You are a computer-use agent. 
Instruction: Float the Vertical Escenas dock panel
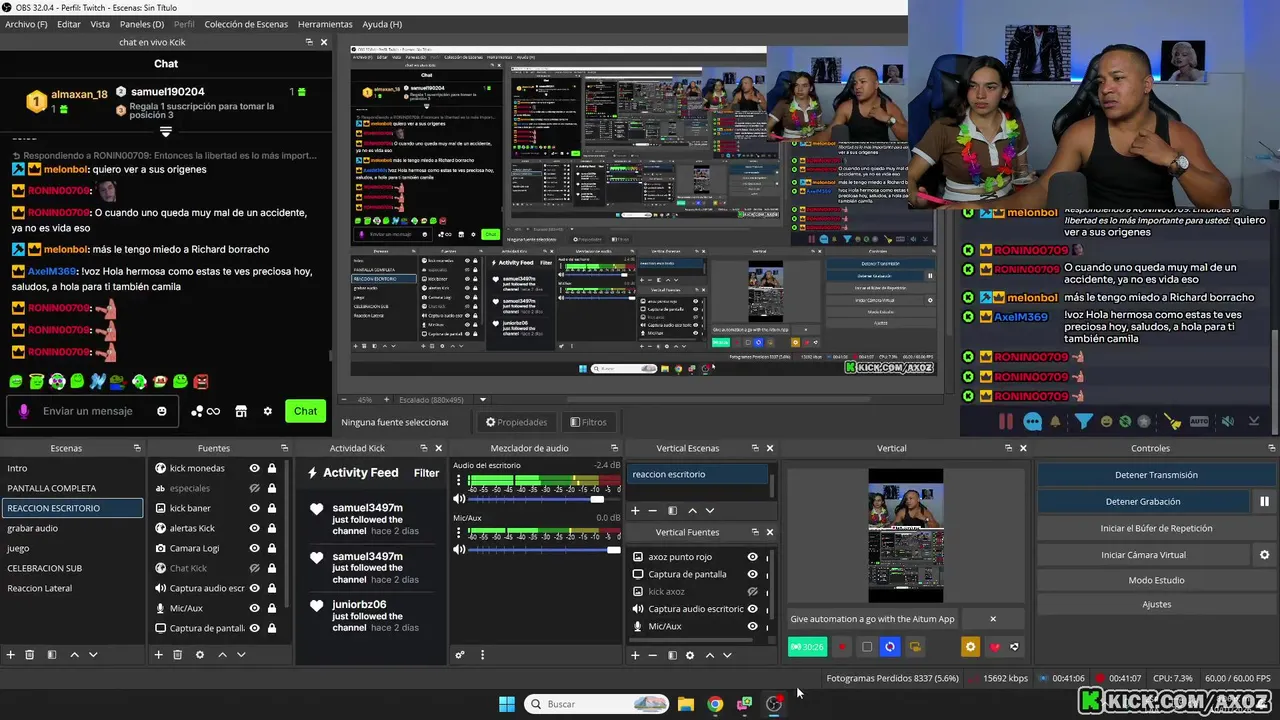(755, 448)
